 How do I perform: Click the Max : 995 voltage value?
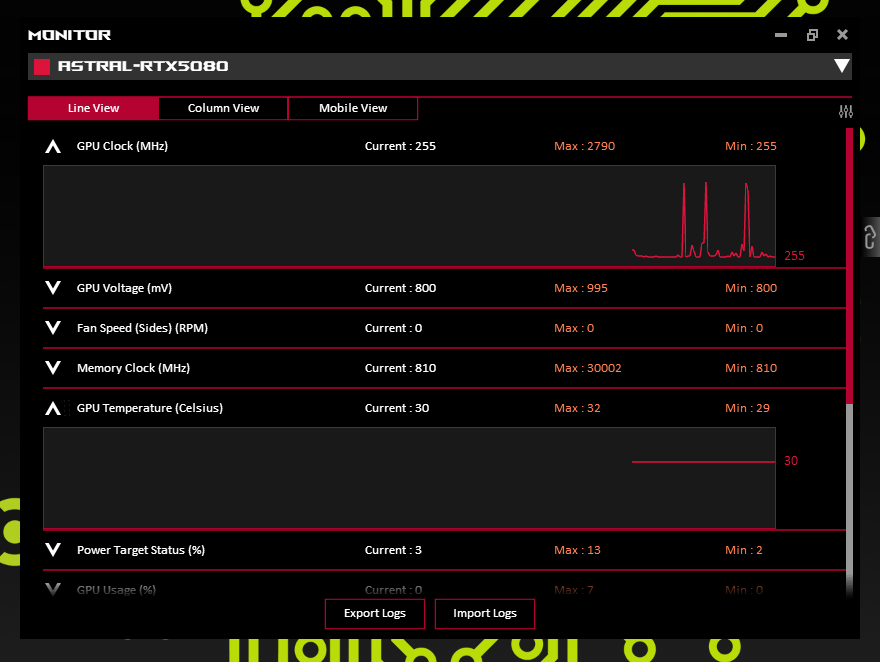pyautogui.click(x=581, y=288)
